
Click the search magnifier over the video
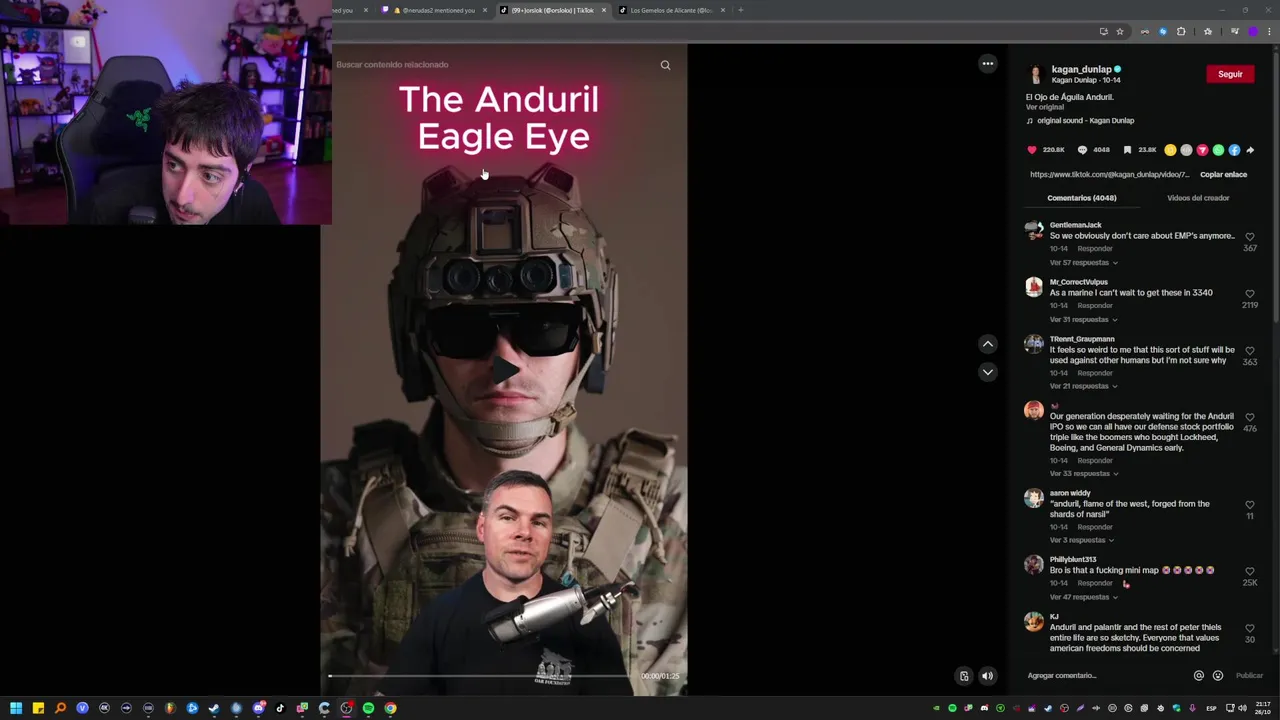(x=665, y=65)
